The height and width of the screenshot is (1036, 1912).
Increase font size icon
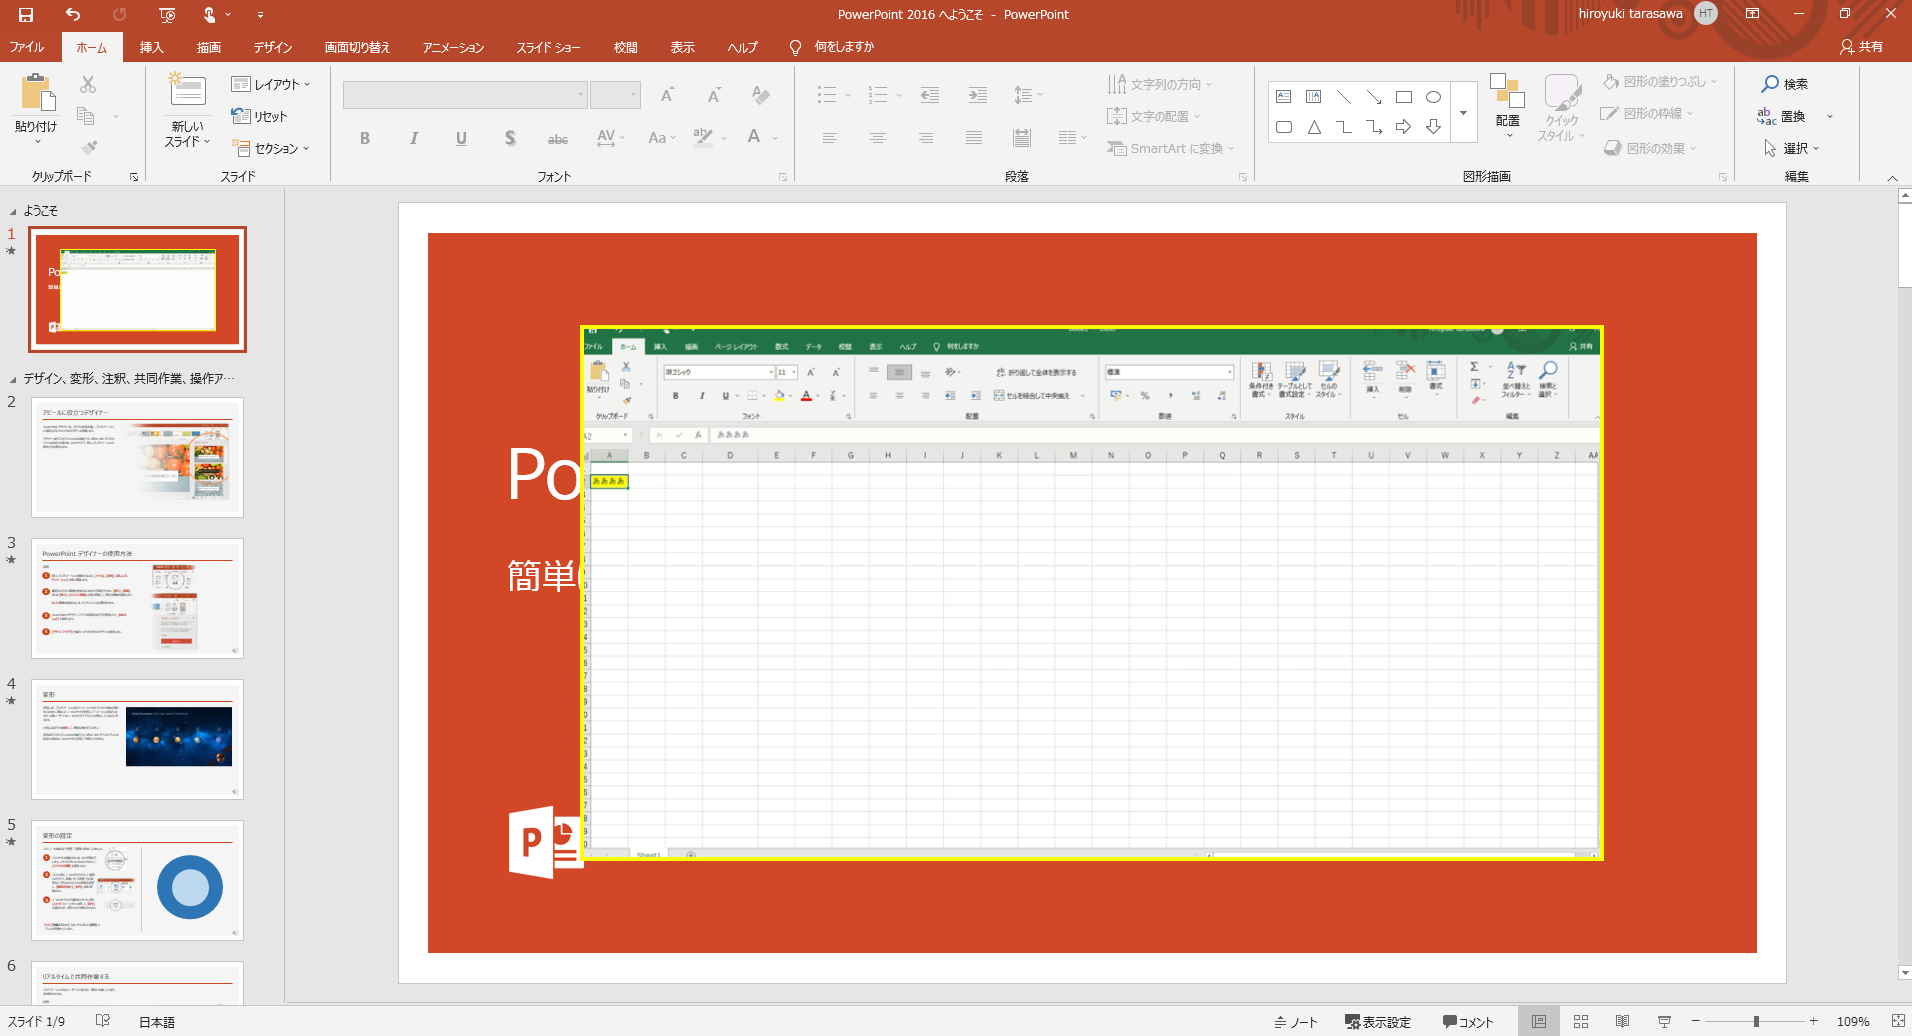click(667, 95)
